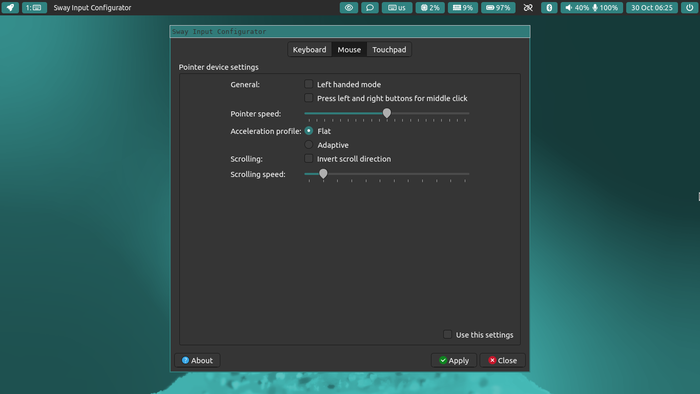The width and height of the screenshot is (700, 394).
Task: Enable left and right buttons middle click
Action: pos(308,98)
